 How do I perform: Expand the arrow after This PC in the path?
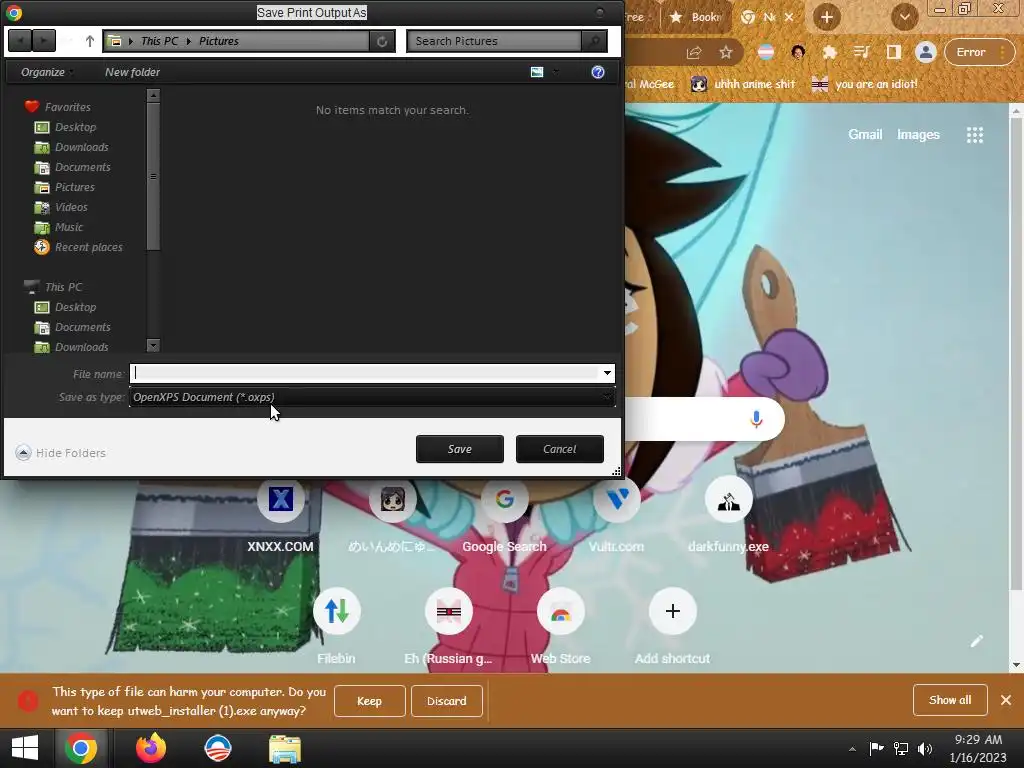pos(189,41)
